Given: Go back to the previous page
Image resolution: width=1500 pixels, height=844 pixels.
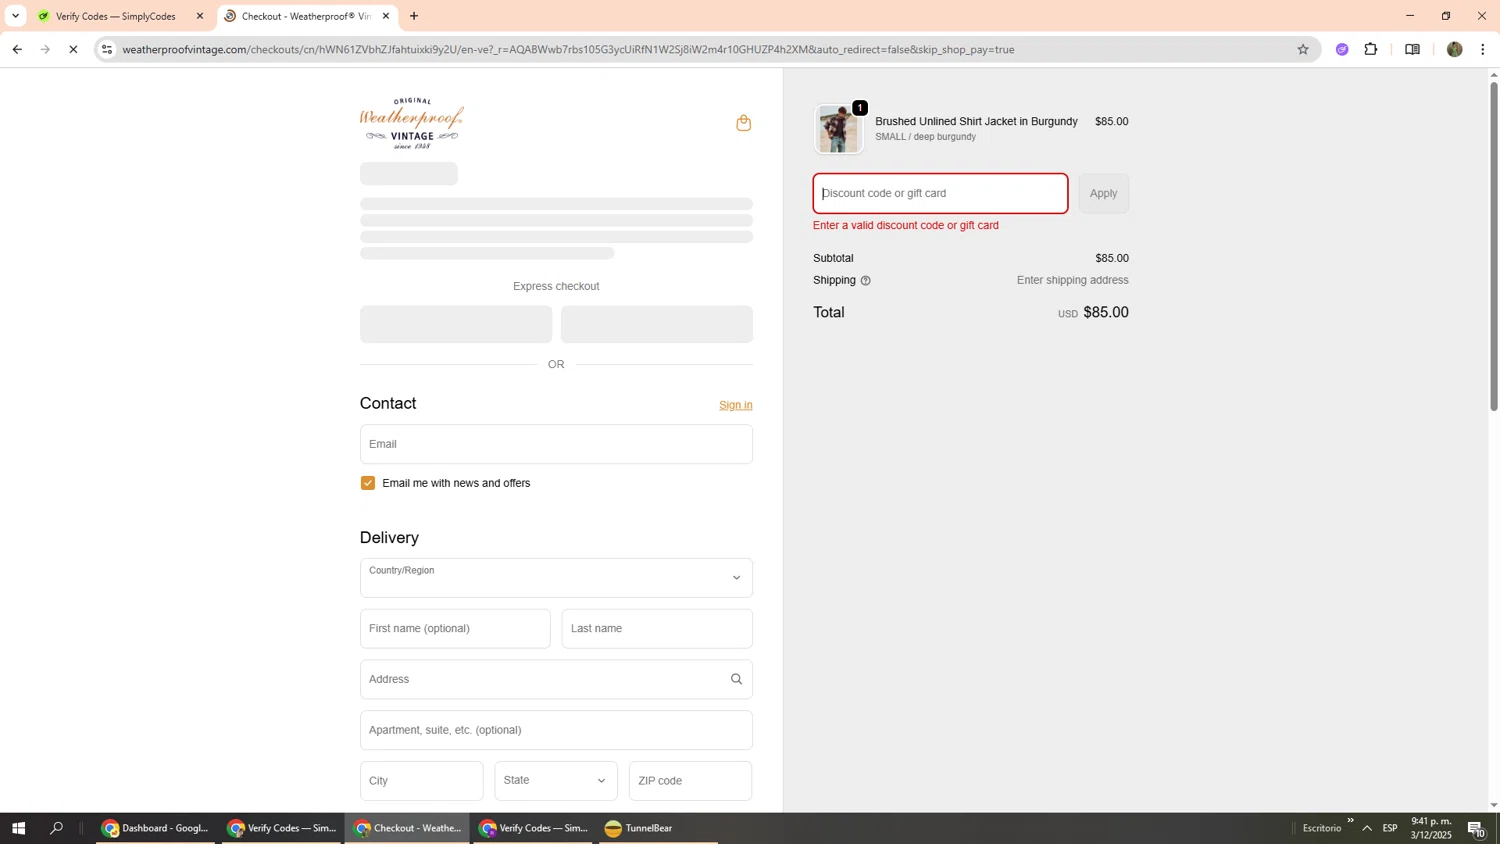Looking at the screenshot, I should tap(17, 49).
